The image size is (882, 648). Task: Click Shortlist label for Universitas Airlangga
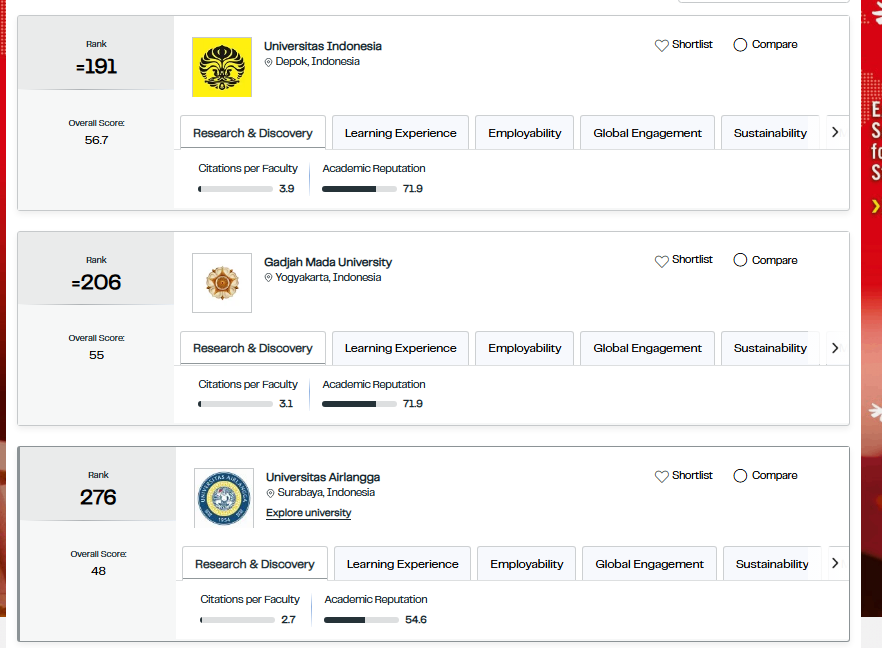tap(692, 475)
